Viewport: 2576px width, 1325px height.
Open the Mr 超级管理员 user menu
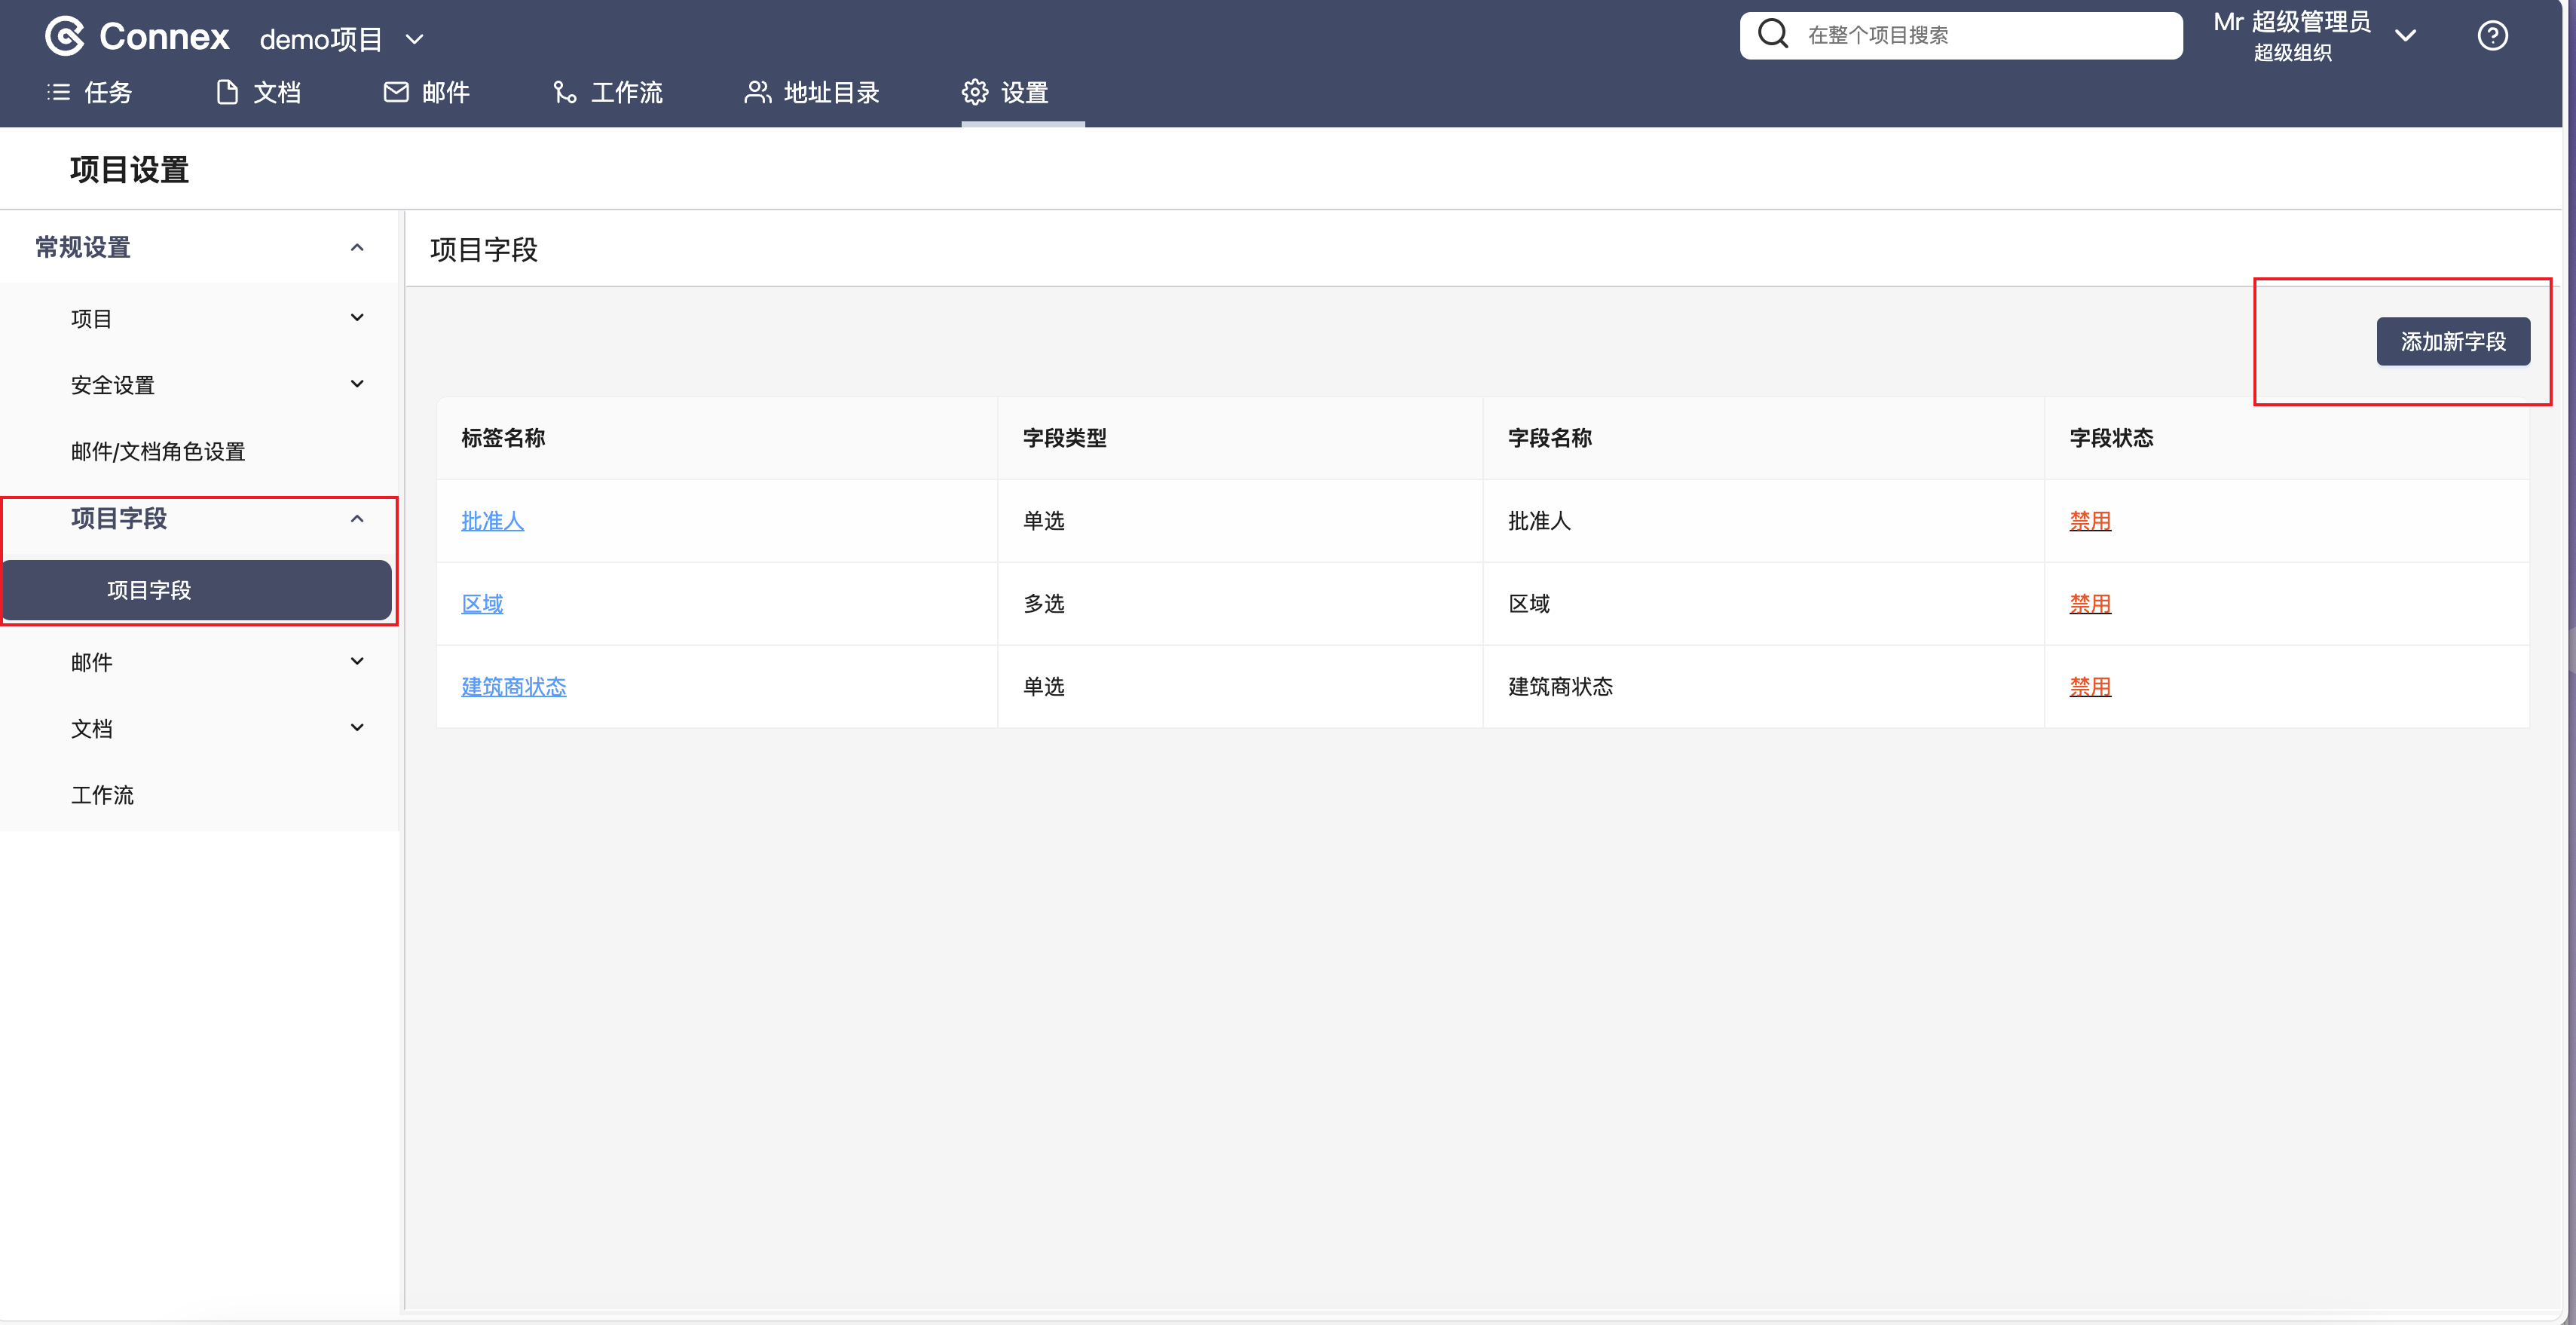[2405, 36]
